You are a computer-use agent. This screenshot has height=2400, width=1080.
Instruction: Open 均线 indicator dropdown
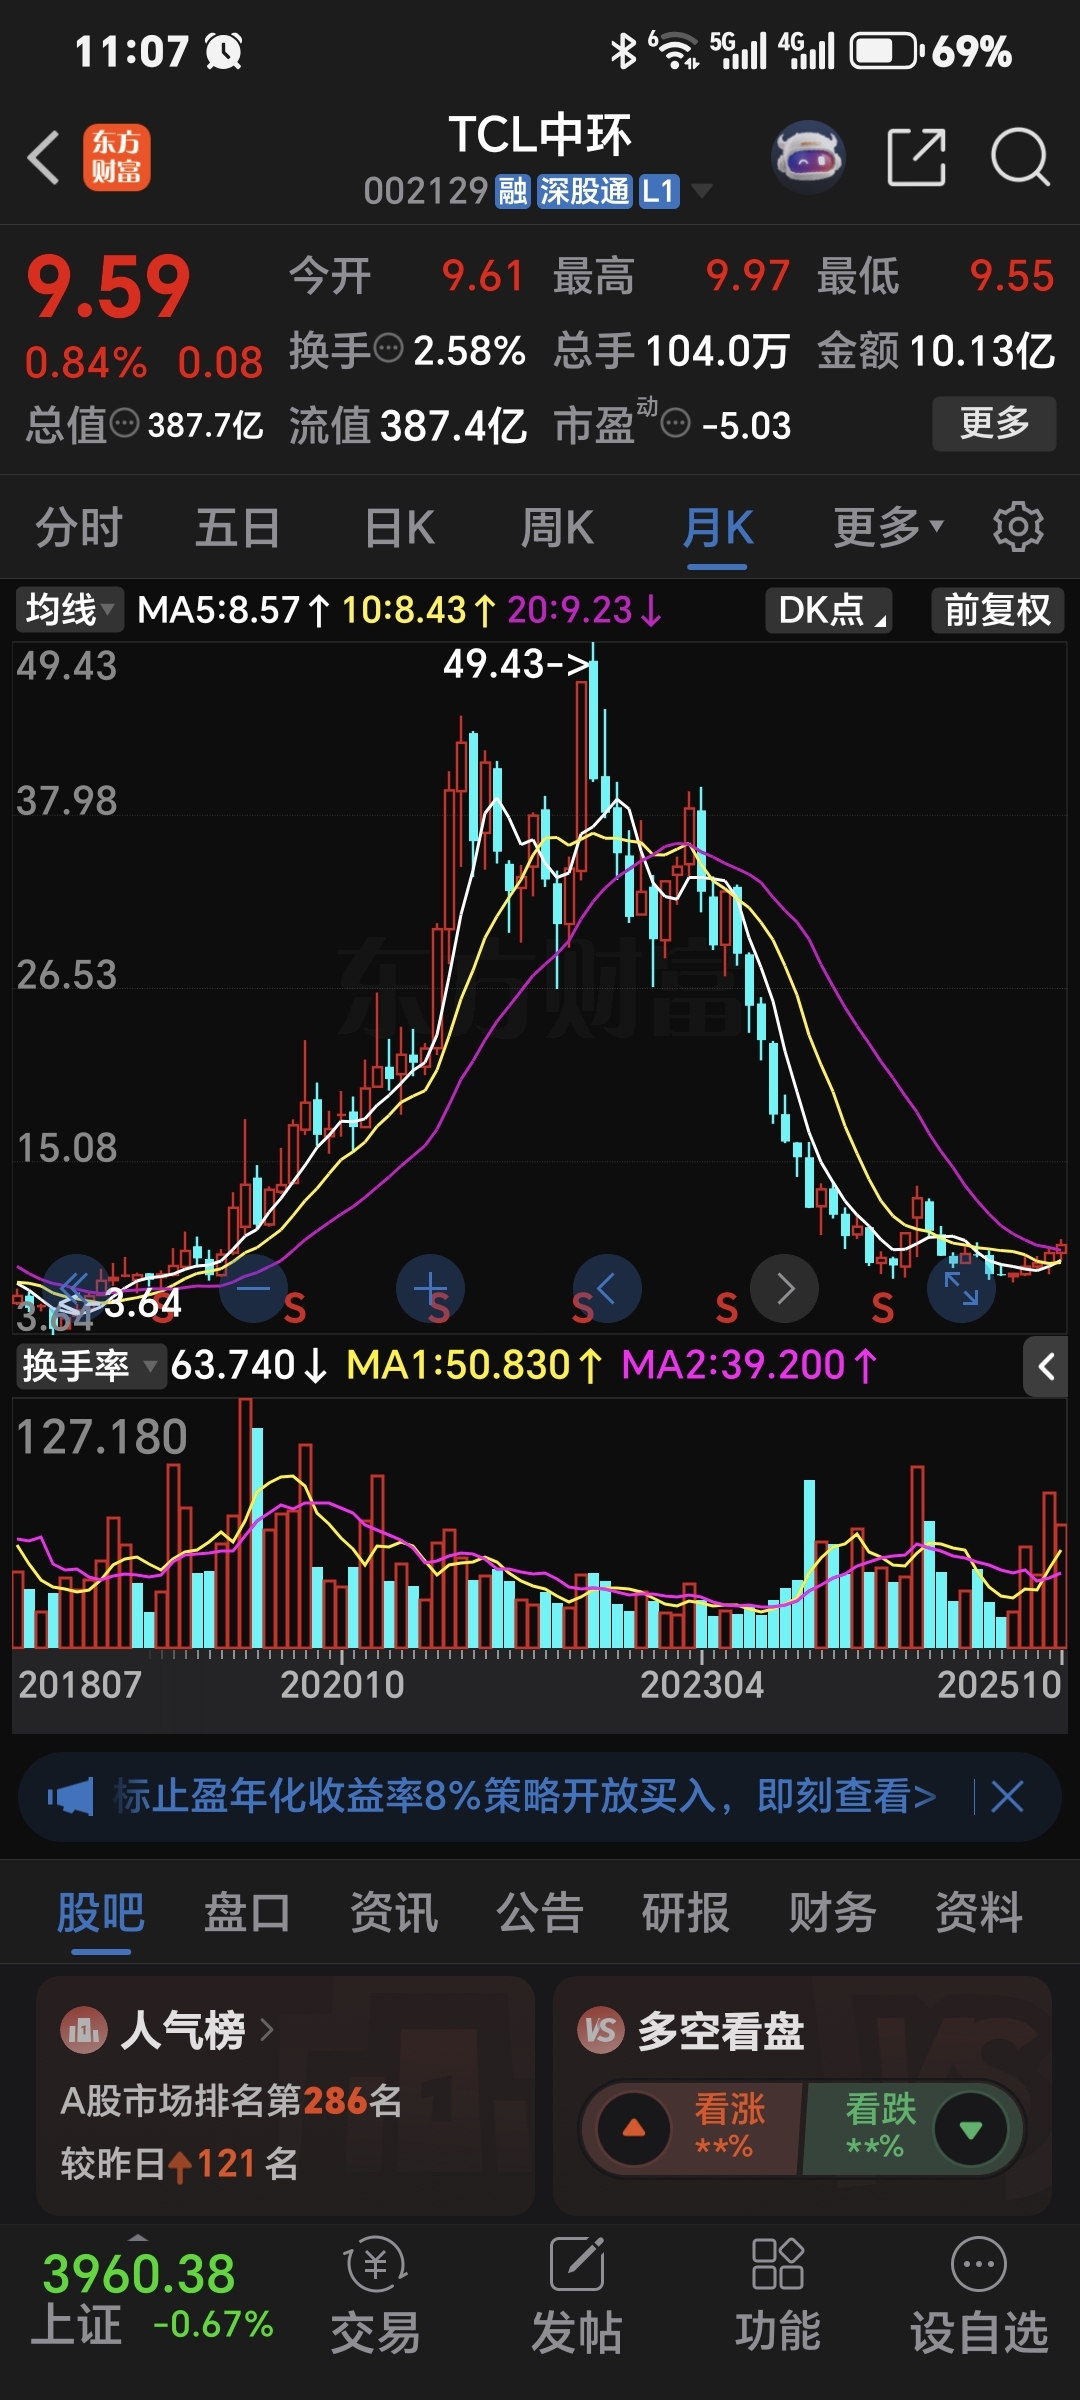click(x=70, y=609)
